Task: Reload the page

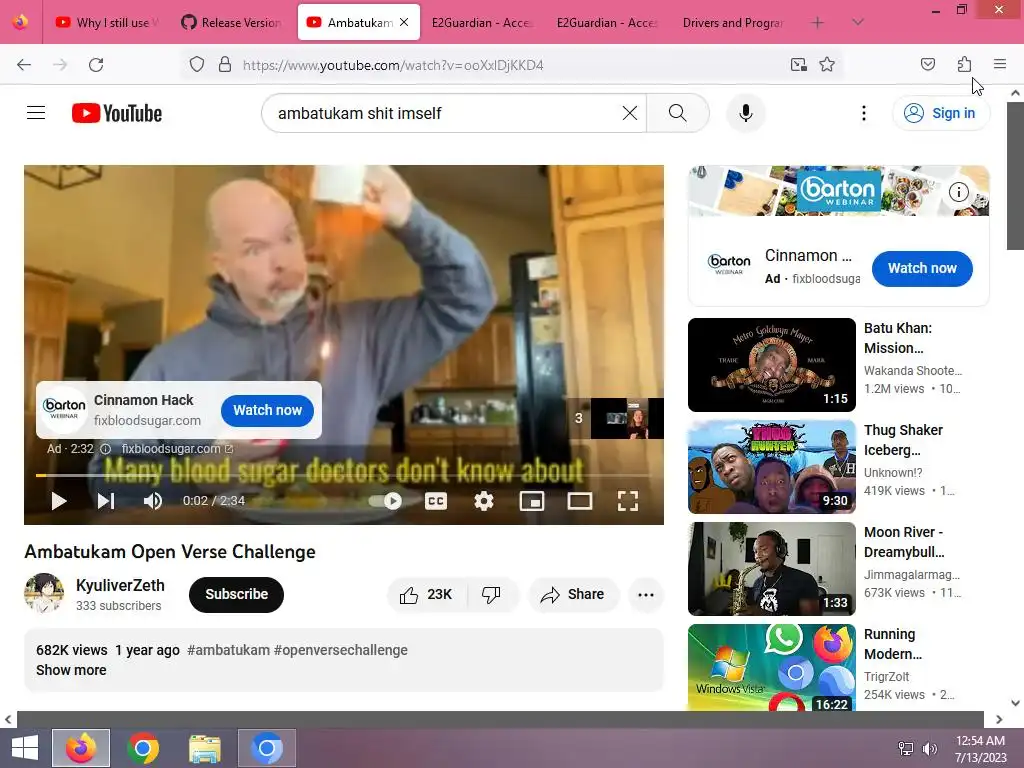Action: (96, 65)
